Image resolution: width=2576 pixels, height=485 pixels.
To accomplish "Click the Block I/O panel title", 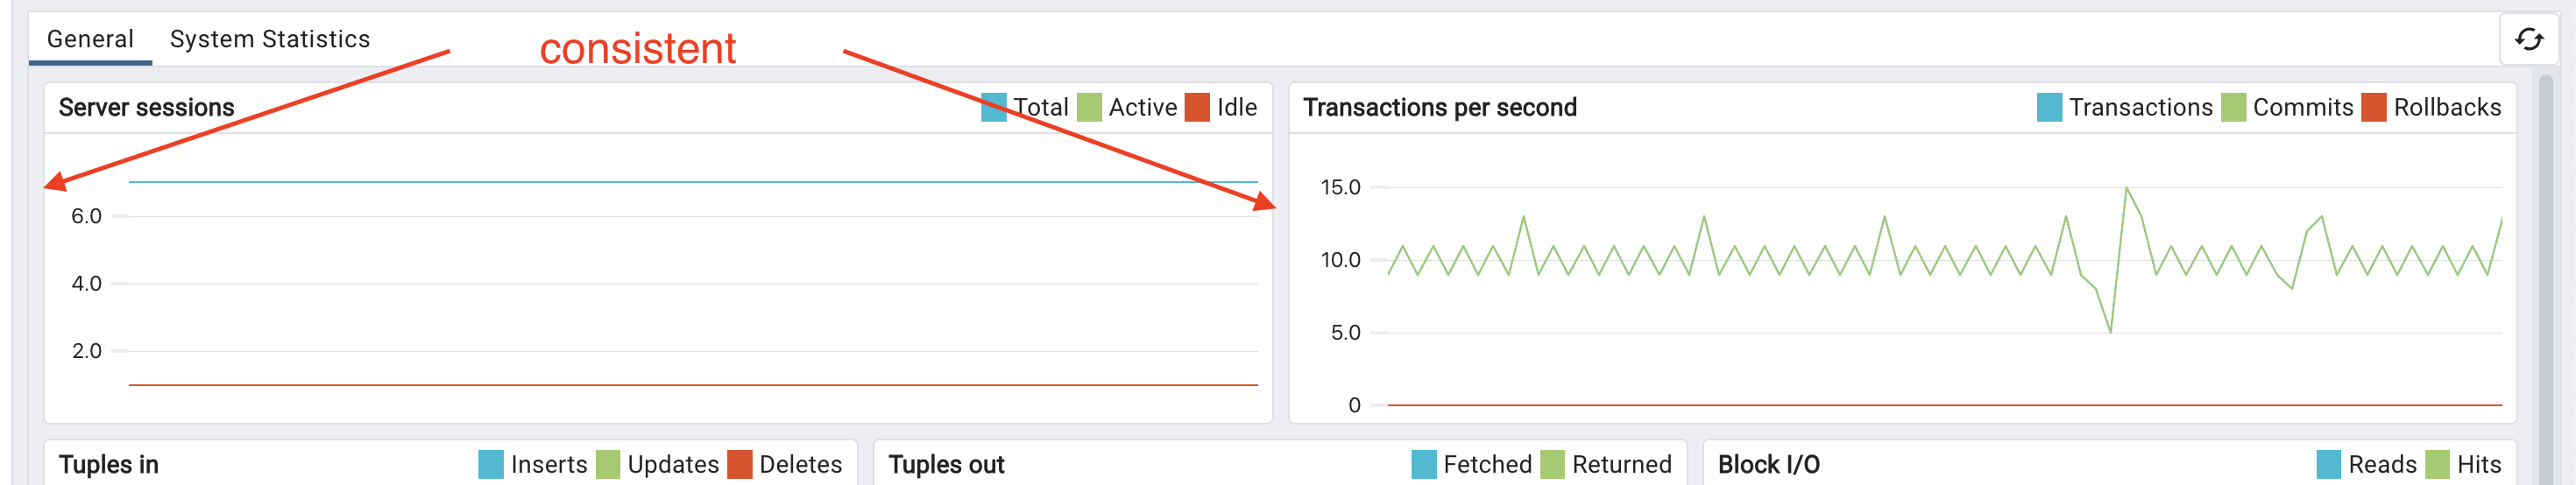I will tap(1768, 464).
